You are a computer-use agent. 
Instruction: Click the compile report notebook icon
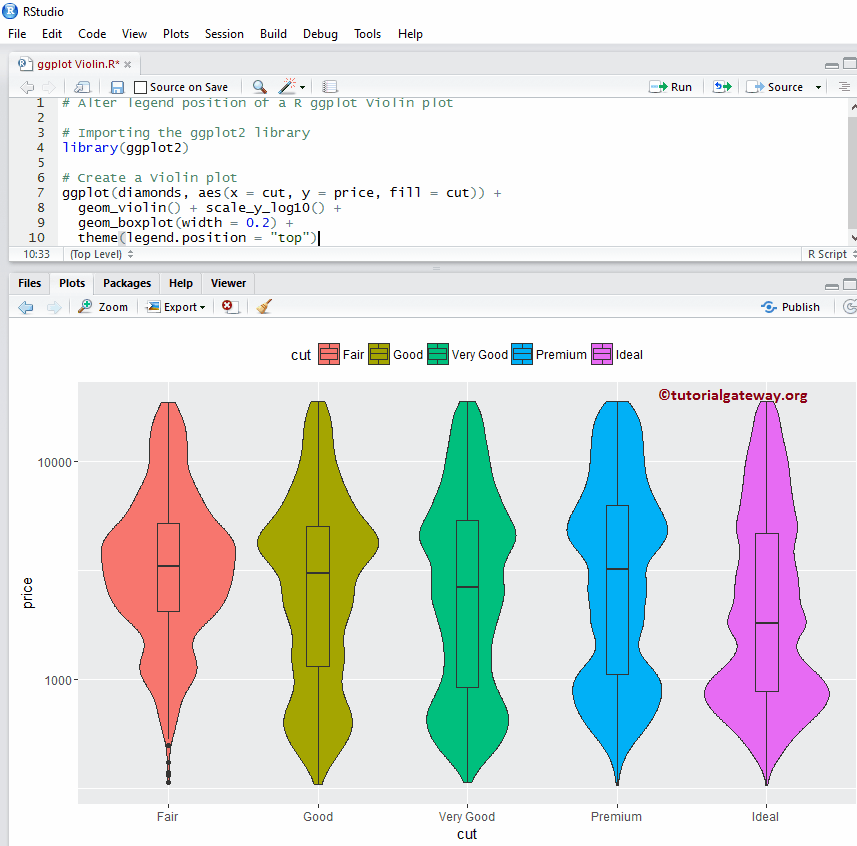point(330,87)
